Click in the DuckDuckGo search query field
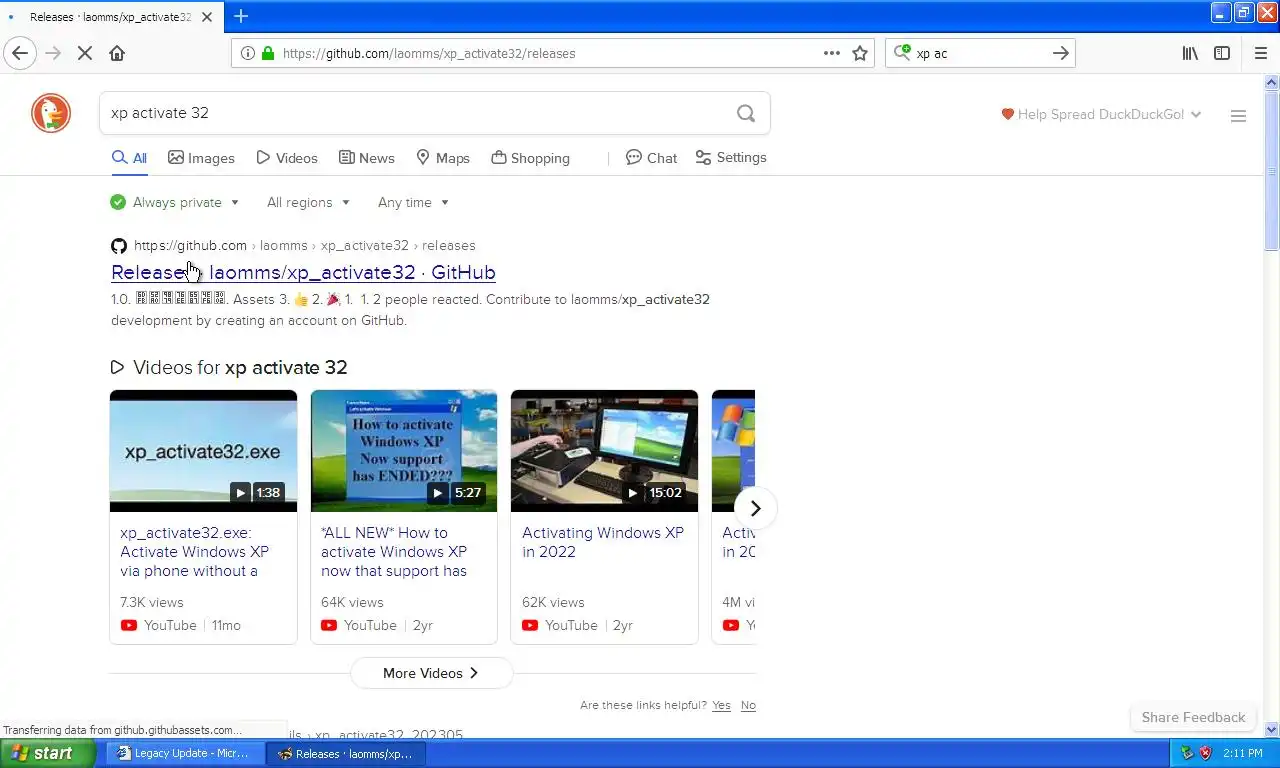Image resolution: width=1280 pixels, height=768 pixels. (415, 113)
